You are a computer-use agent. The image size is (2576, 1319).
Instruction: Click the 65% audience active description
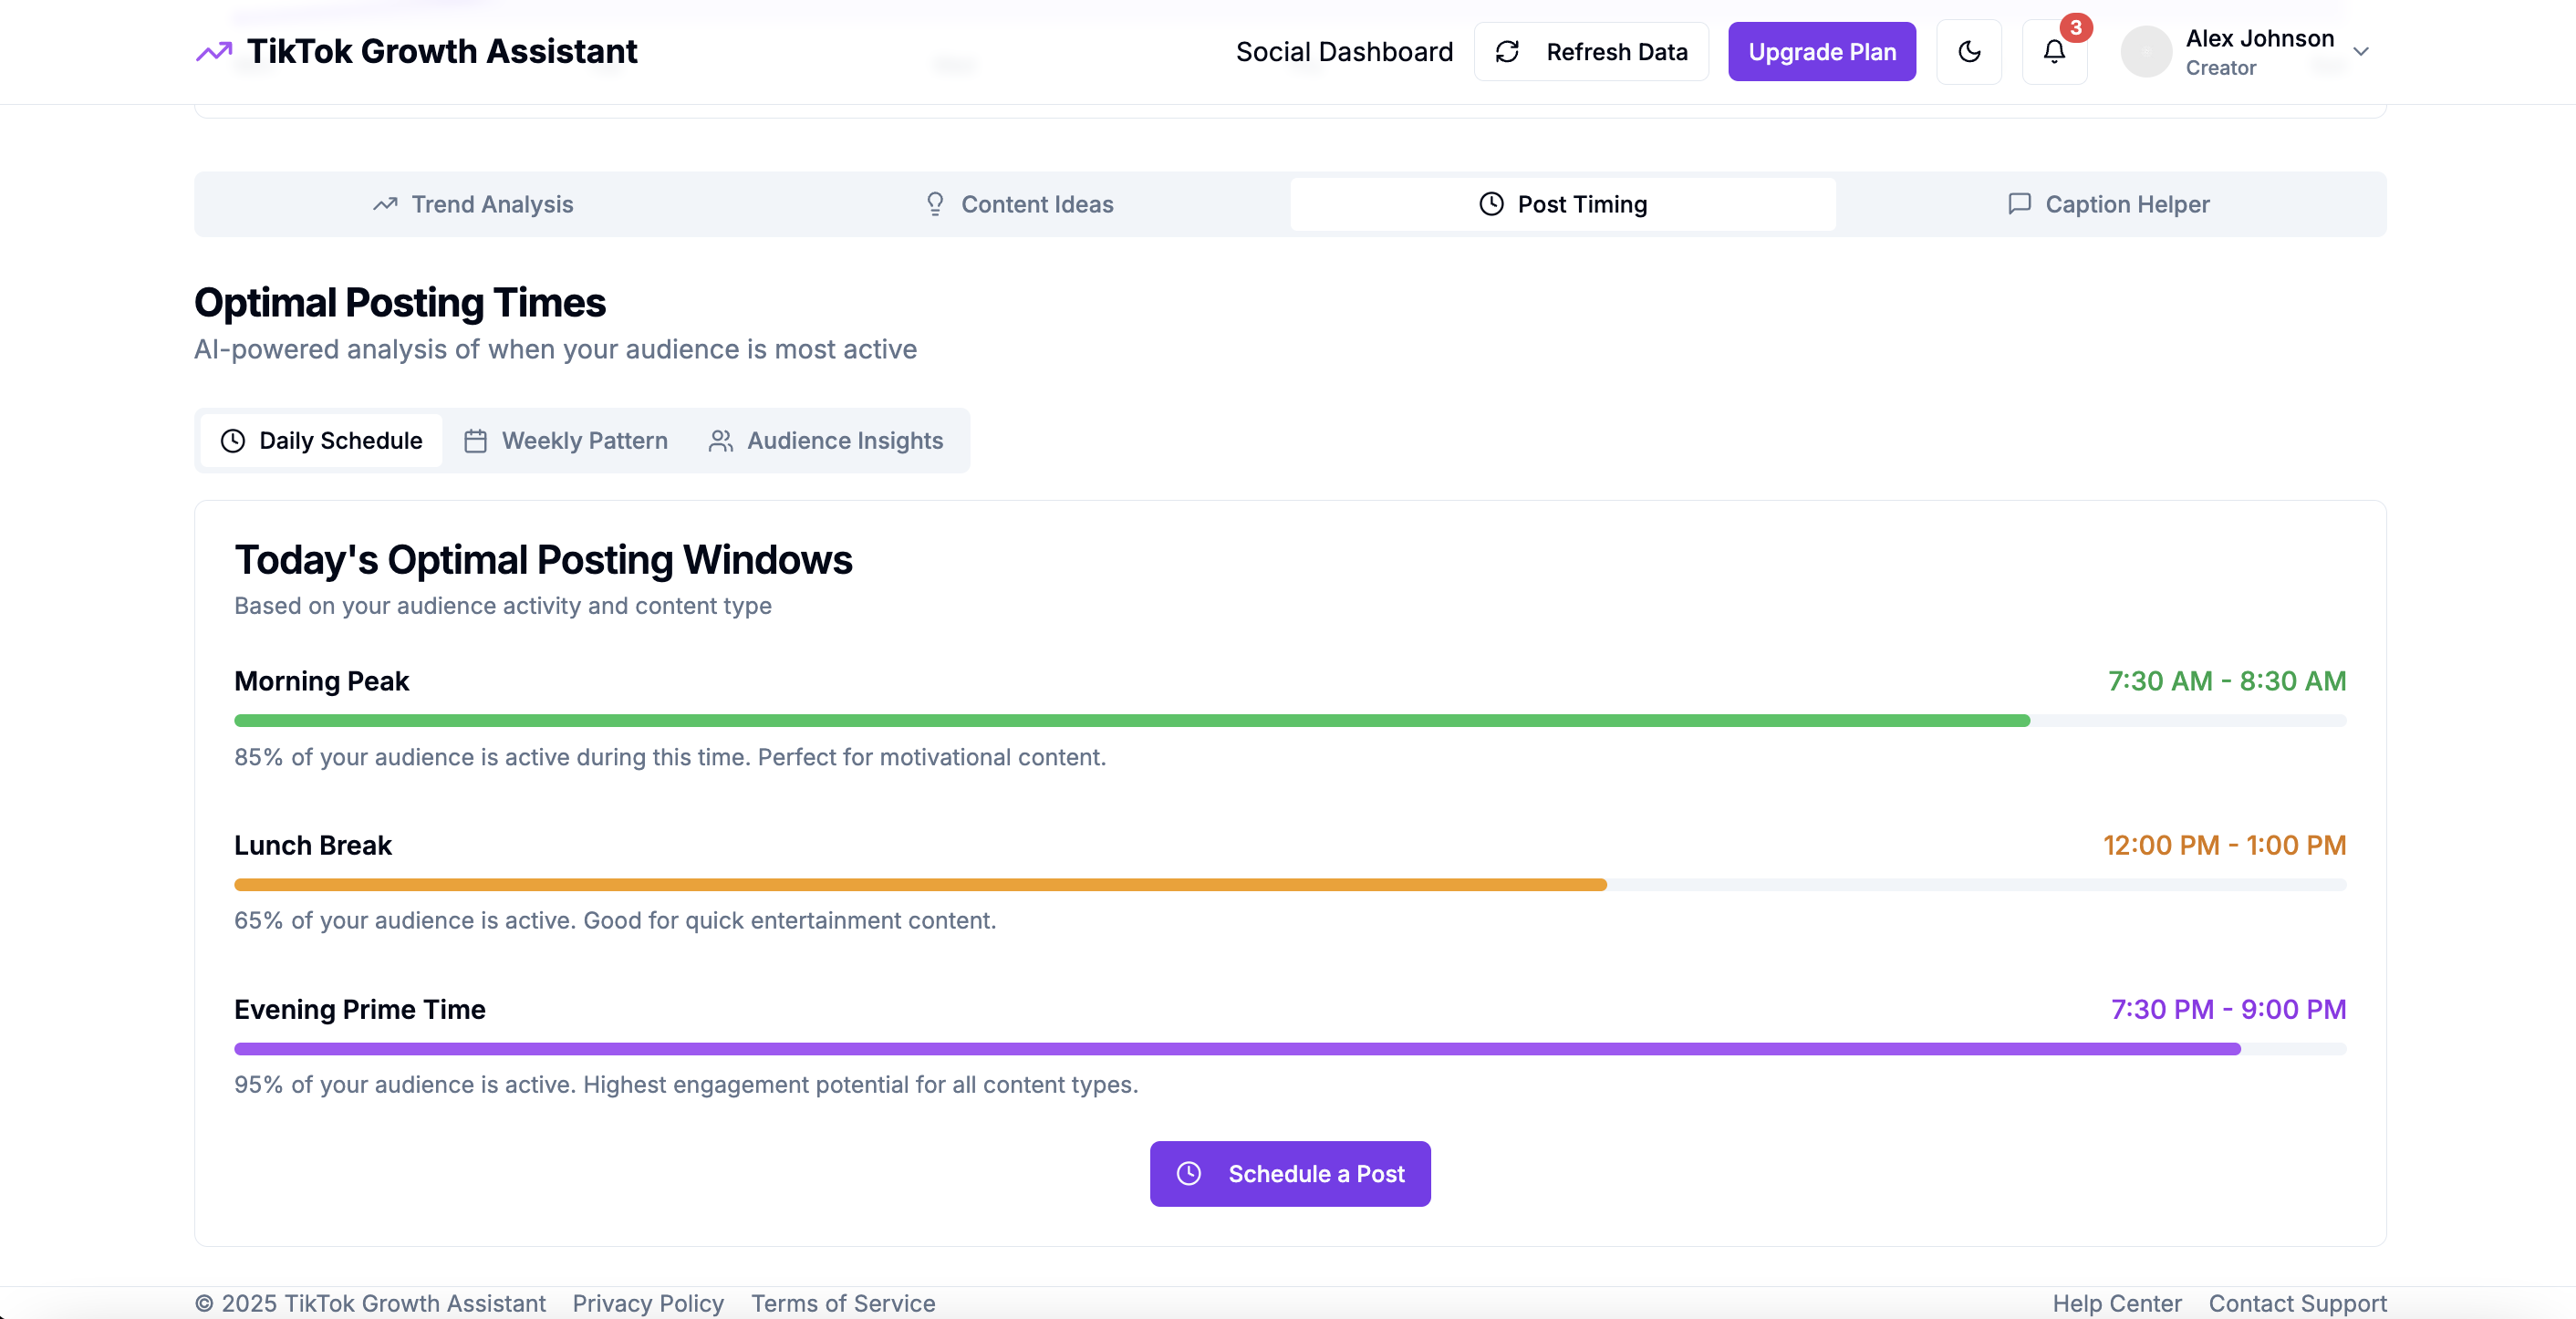(x=615, y=920)
